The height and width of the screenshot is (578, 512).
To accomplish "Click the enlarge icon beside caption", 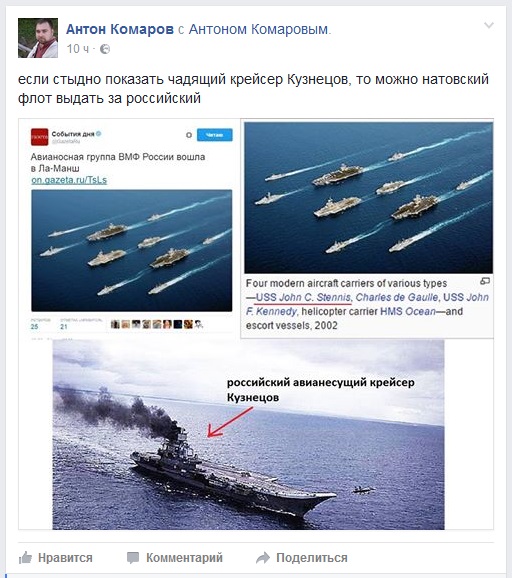I will 485,281.
